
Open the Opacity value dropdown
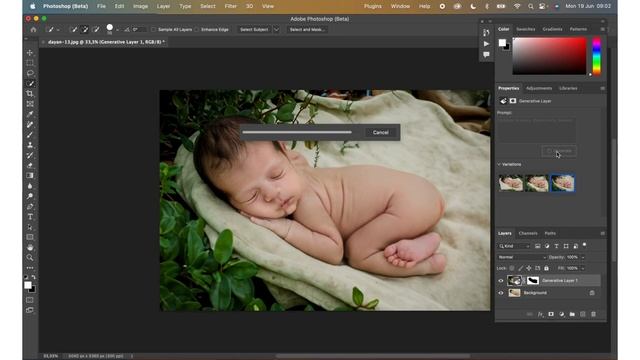point(583,257)
